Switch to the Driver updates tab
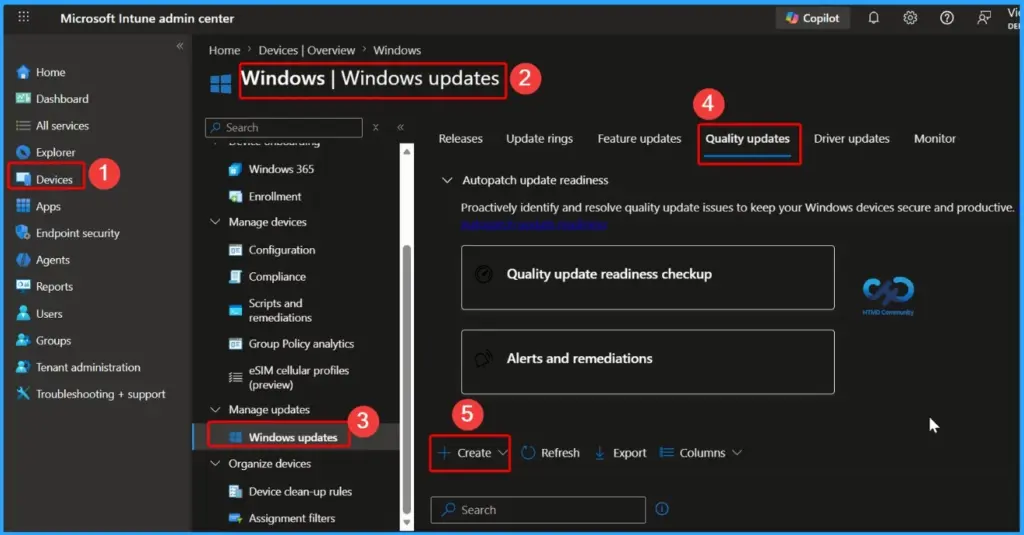The image size is (1024, 535). tap(852, 138)
